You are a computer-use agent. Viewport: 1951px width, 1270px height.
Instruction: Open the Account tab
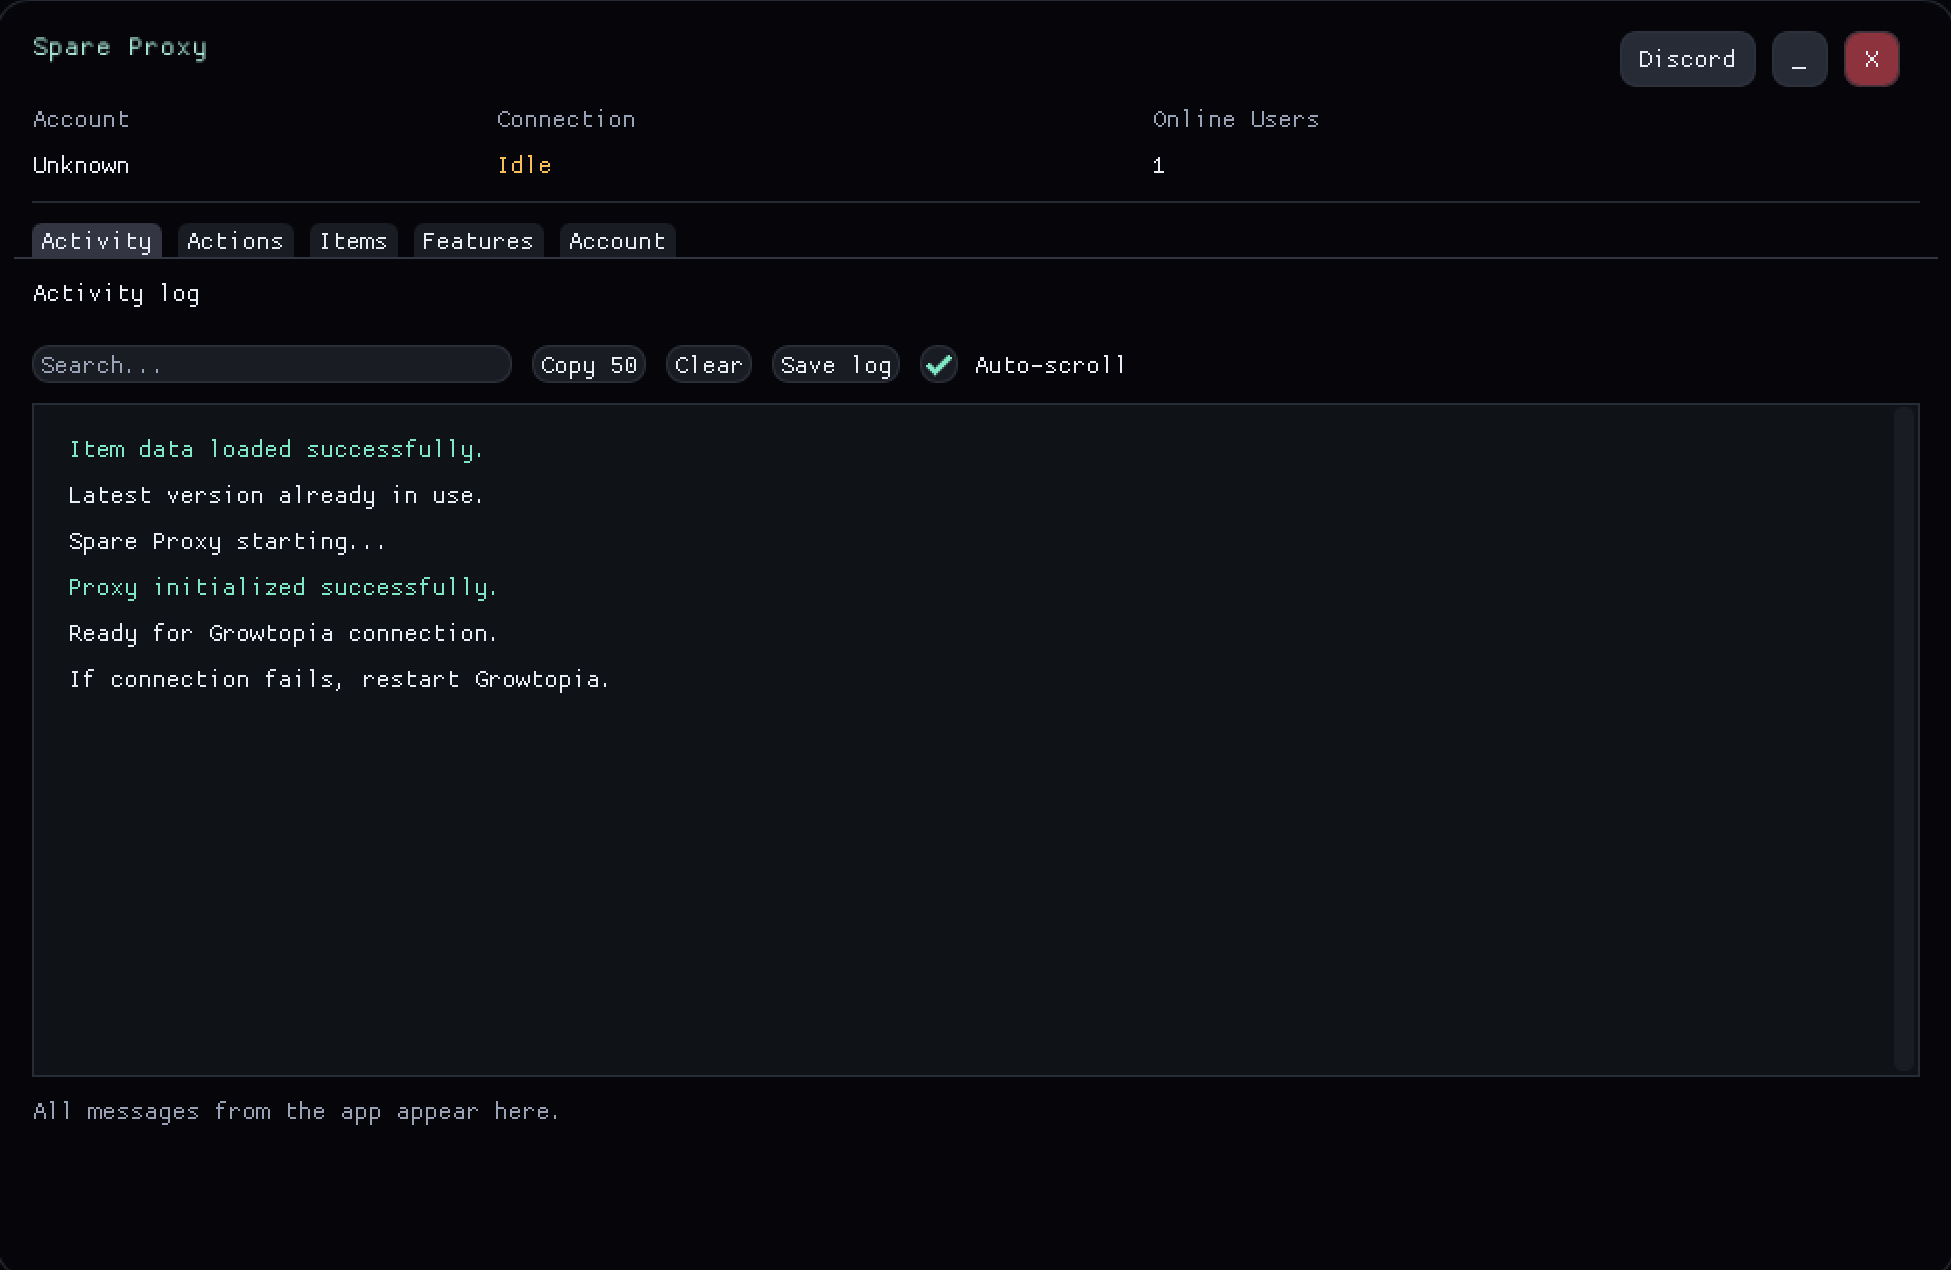coord(617,241)
